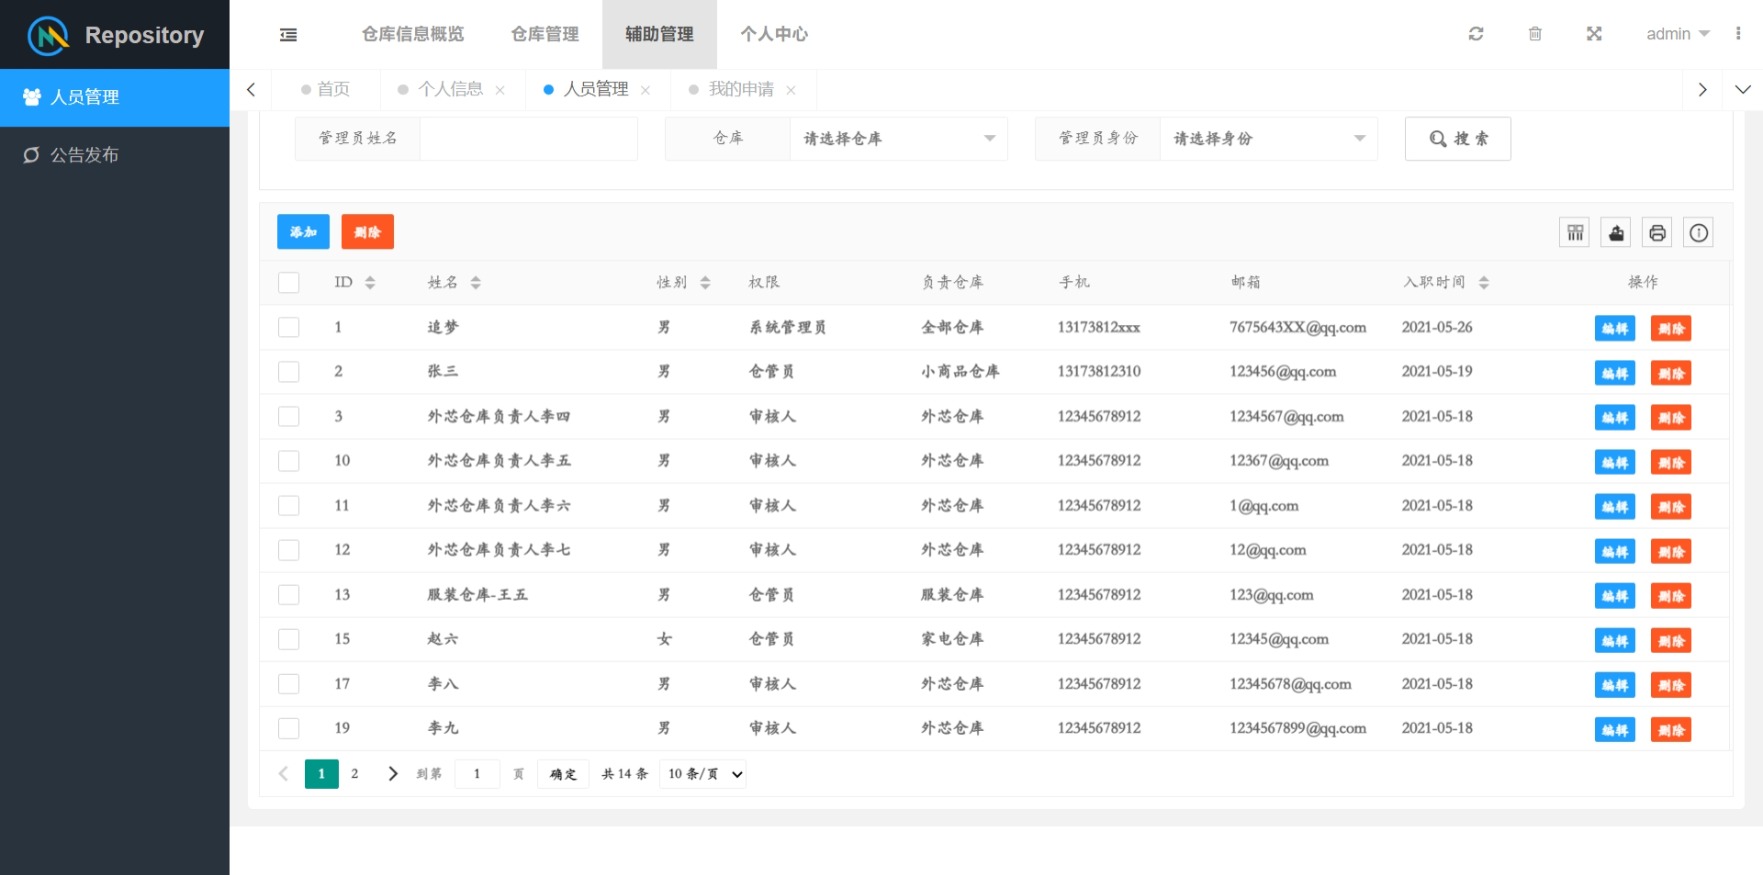Select 人员管理 in the sidebar
Image resolution: width=1763 pixels, height=875 pixels.
115,97
